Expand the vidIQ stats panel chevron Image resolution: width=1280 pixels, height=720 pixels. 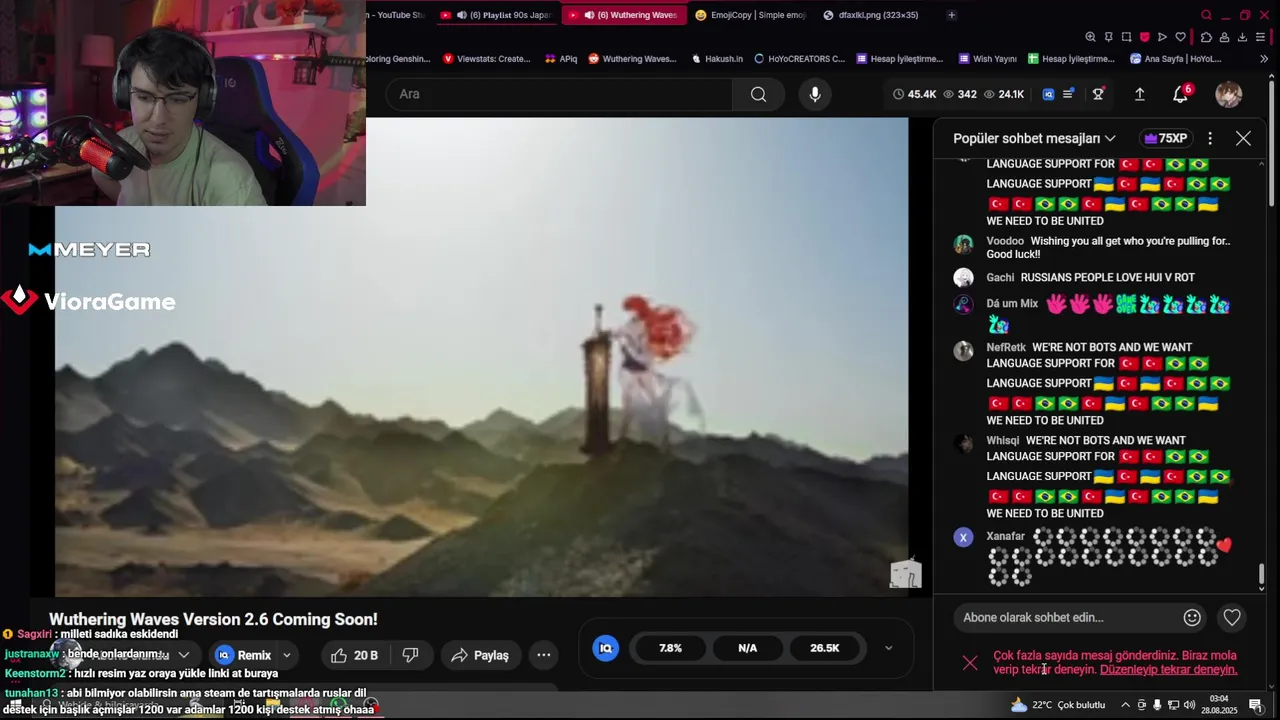click(x=888, y=648)
